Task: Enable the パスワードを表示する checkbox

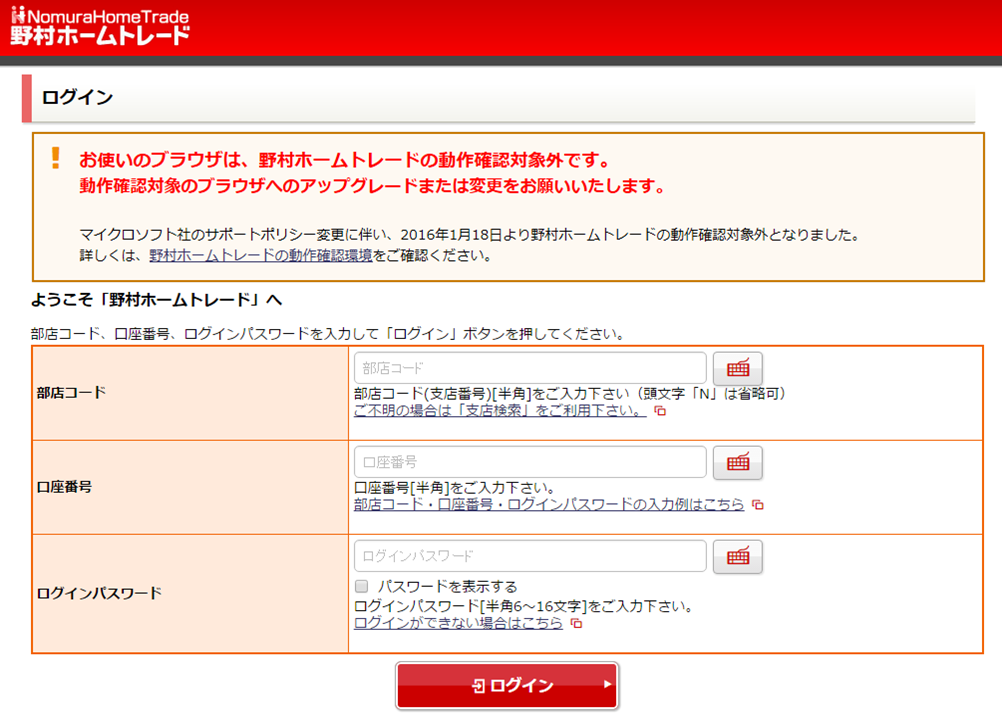Action: coord(362,586)
